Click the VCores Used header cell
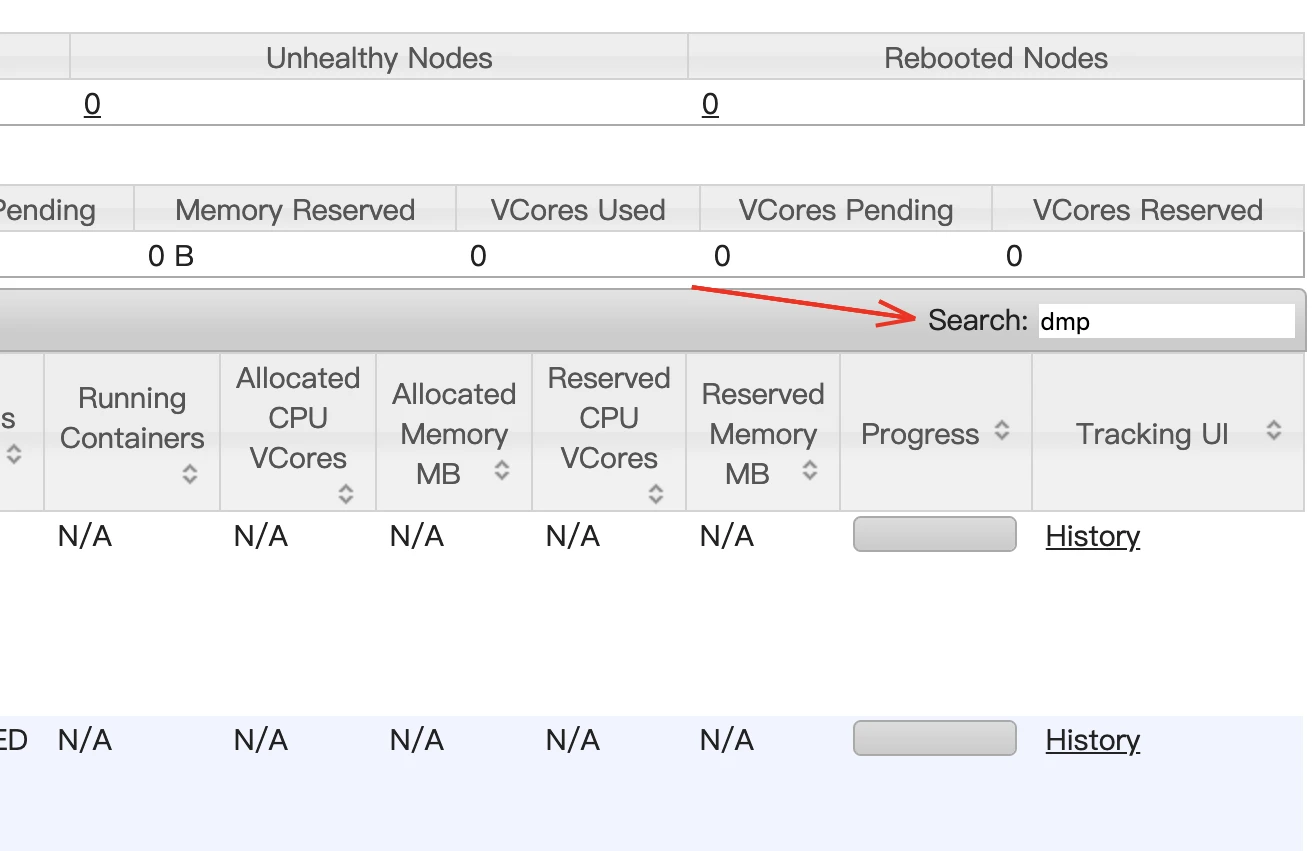 [x=578, y=209]
